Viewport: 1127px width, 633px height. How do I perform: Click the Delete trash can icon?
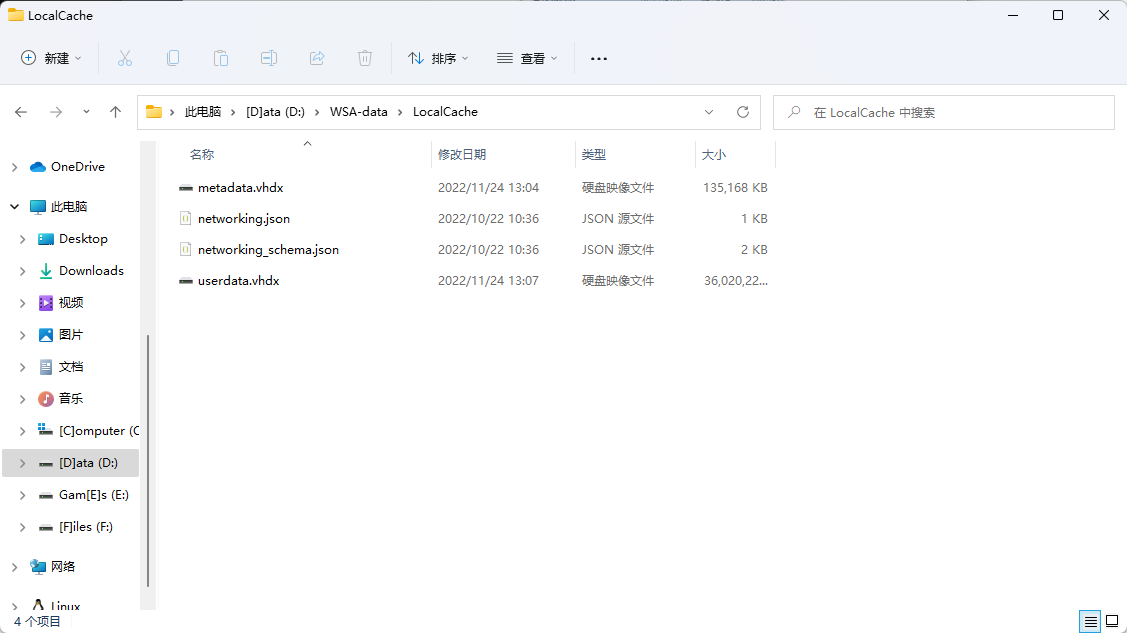365,58
